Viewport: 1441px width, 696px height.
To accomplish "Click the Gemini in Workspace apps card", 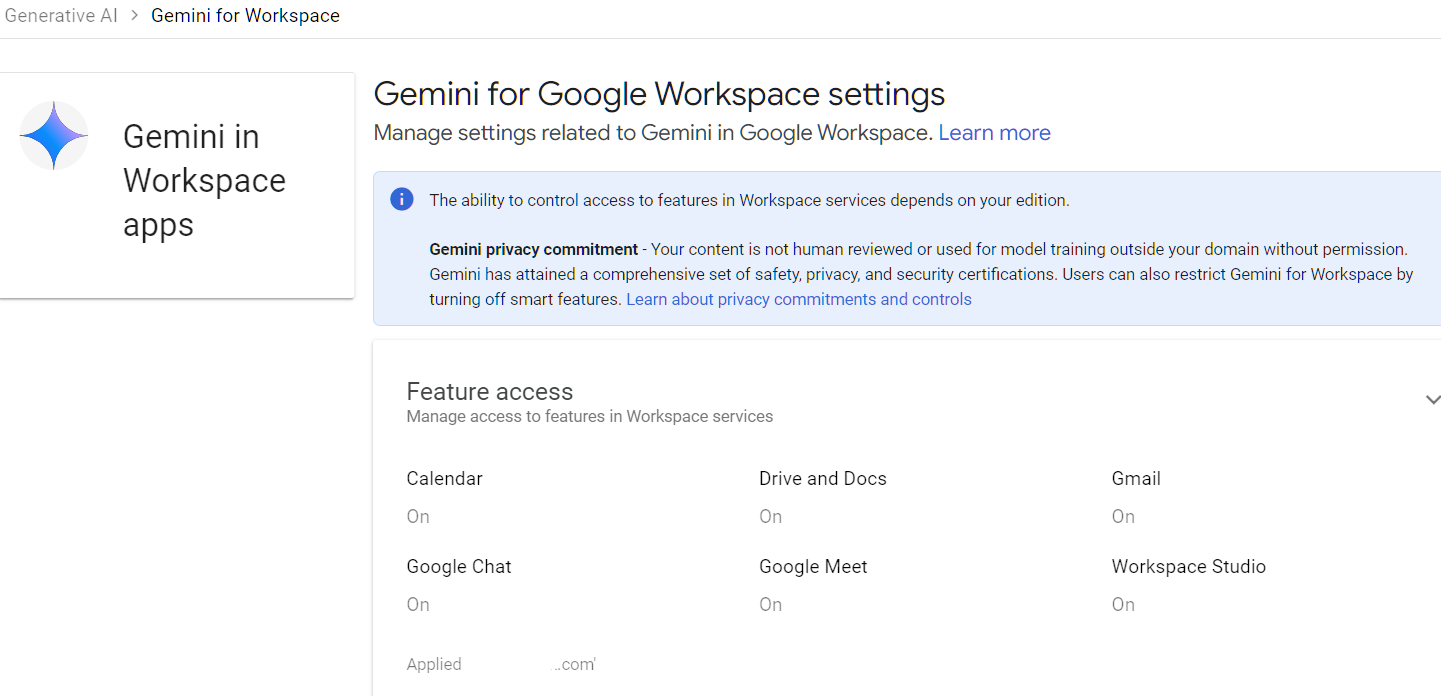I will point(177,185).
